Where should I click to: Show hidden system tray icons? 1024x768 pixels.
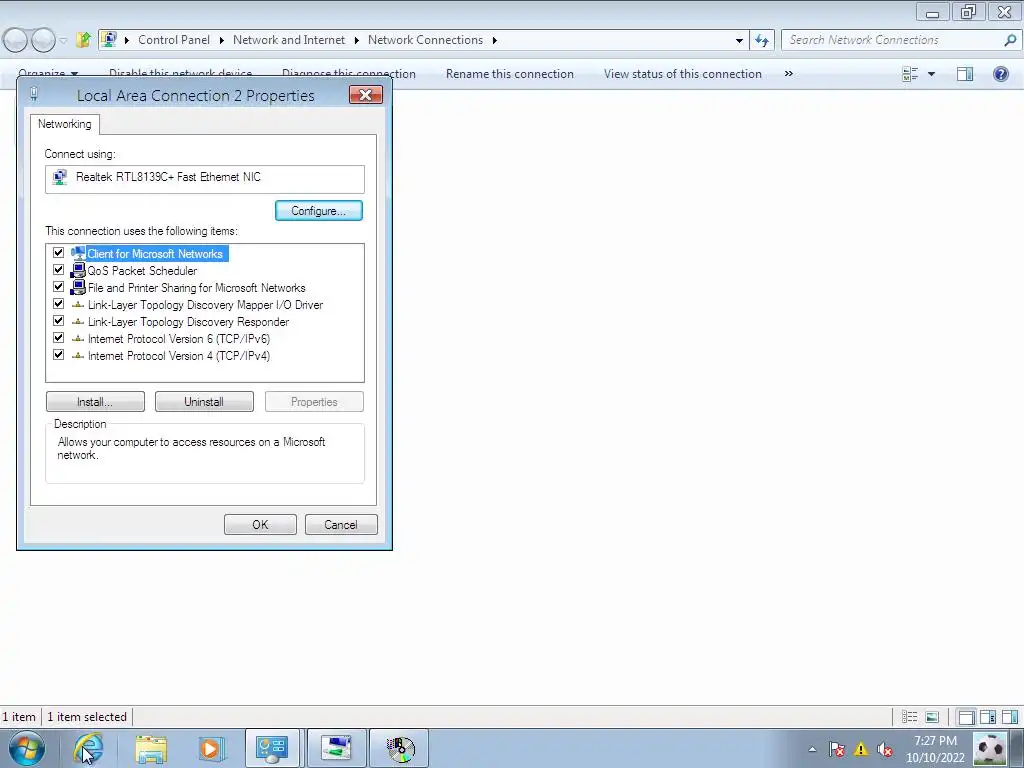click(812, 749)
